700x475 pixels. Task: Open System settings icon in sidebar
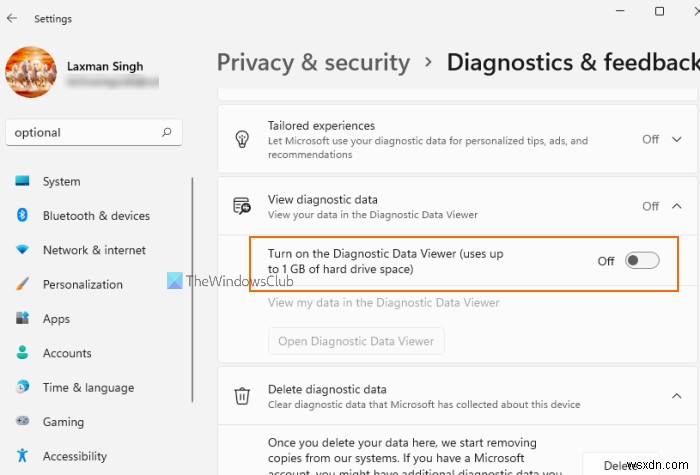22,182
